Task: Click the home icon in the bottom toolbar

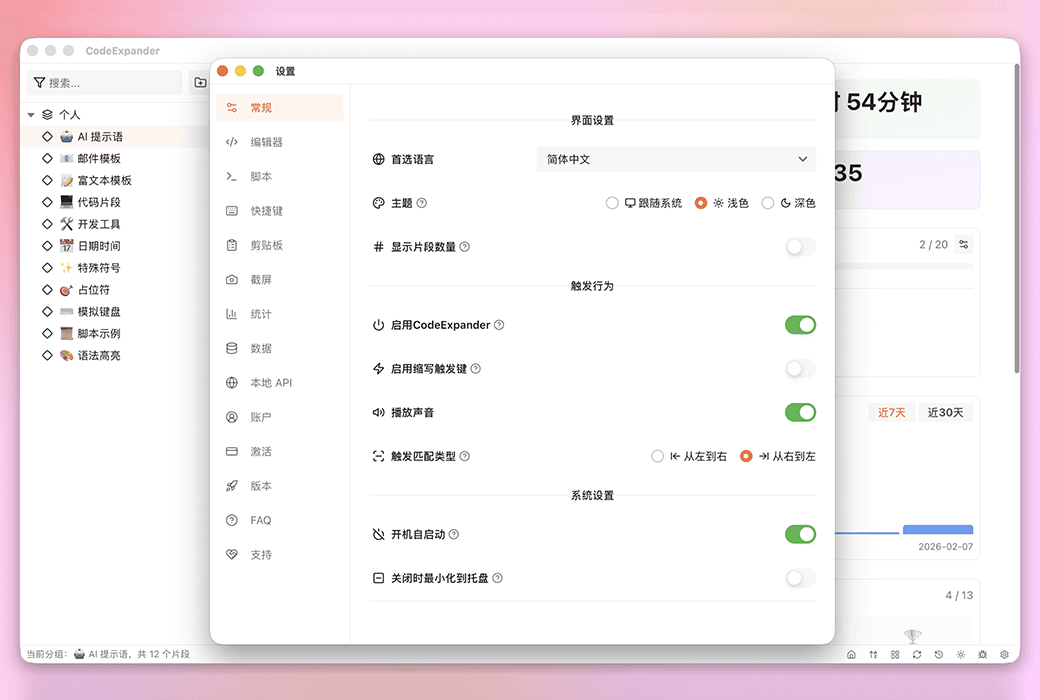Action: (851, 654)
